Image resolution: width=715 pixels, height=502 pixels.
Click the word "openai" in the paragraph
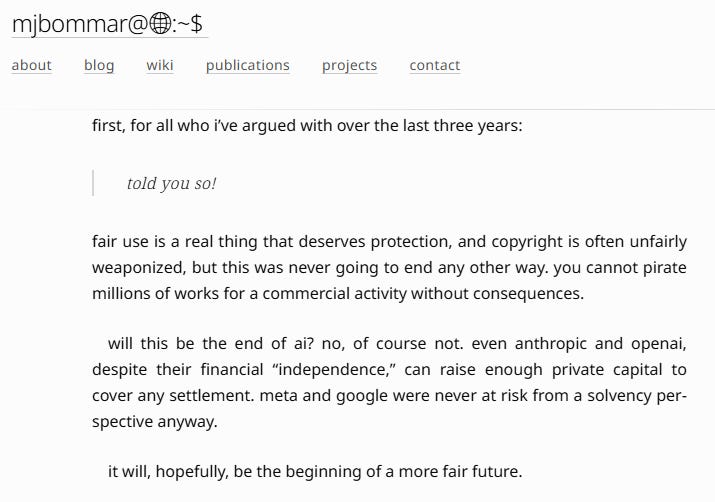(x=658, y=344)
